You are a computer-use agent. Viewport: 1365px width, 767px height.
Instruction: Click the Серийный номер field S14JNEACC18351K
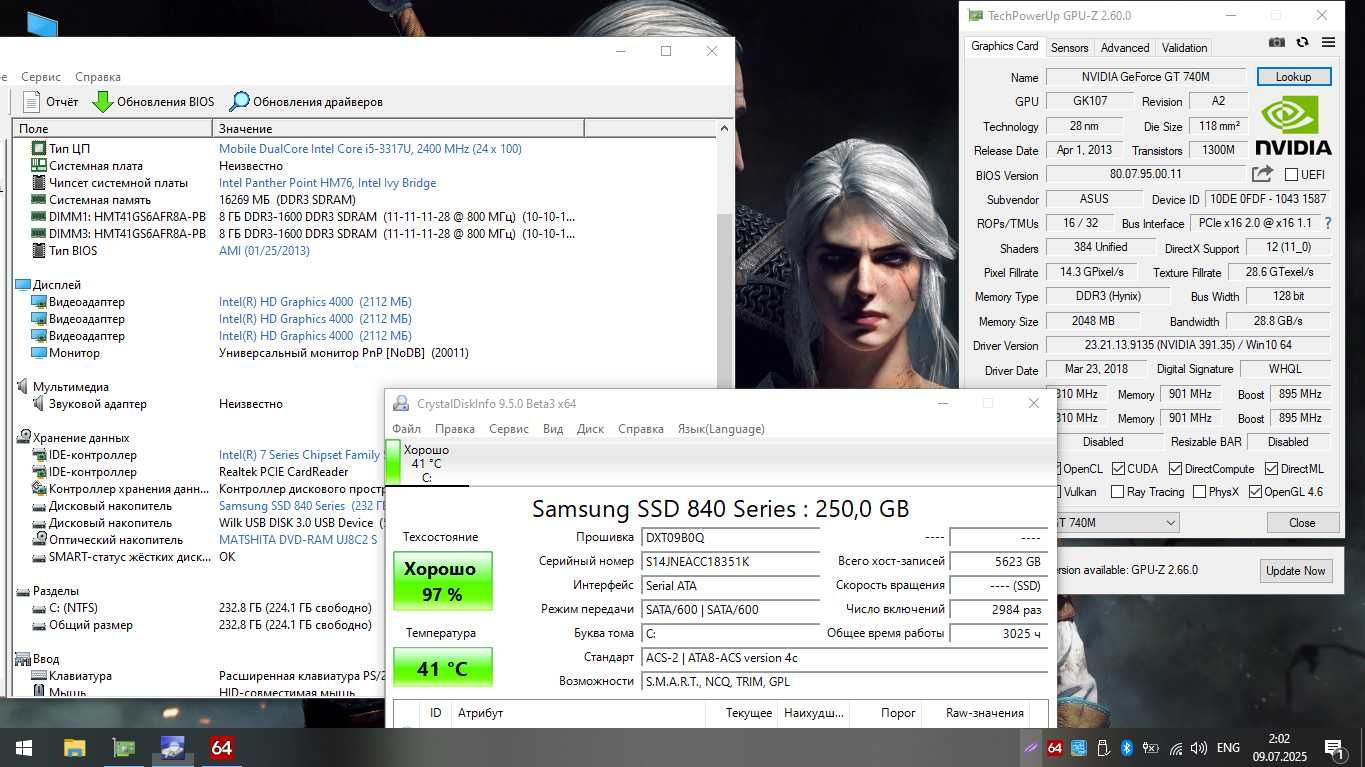point(729,562)
